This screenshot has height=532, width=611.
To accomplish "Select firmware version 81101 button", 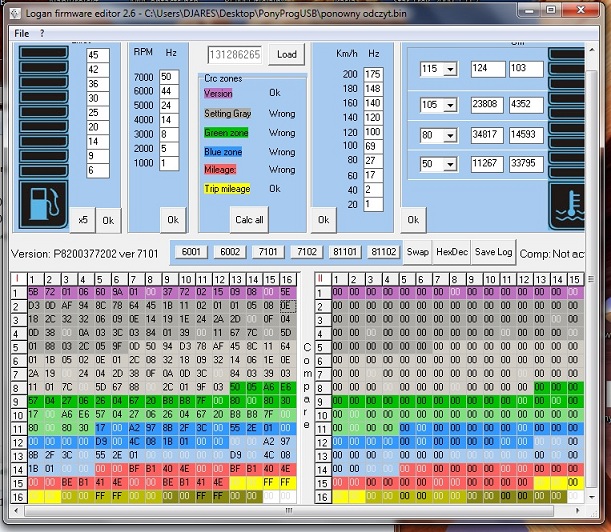I will coord(345,252).
